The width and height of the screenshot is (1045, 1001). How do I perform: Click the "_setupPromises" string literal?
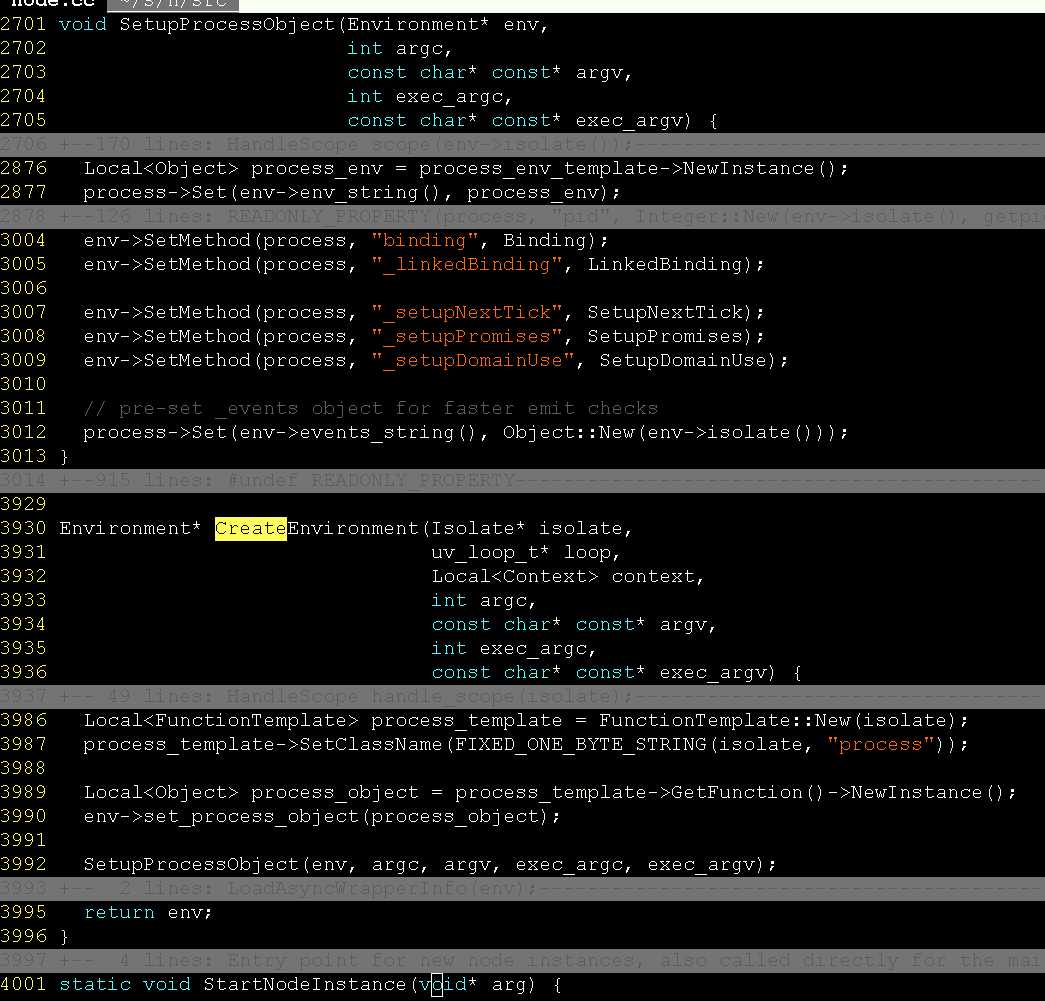coord(467,337)
